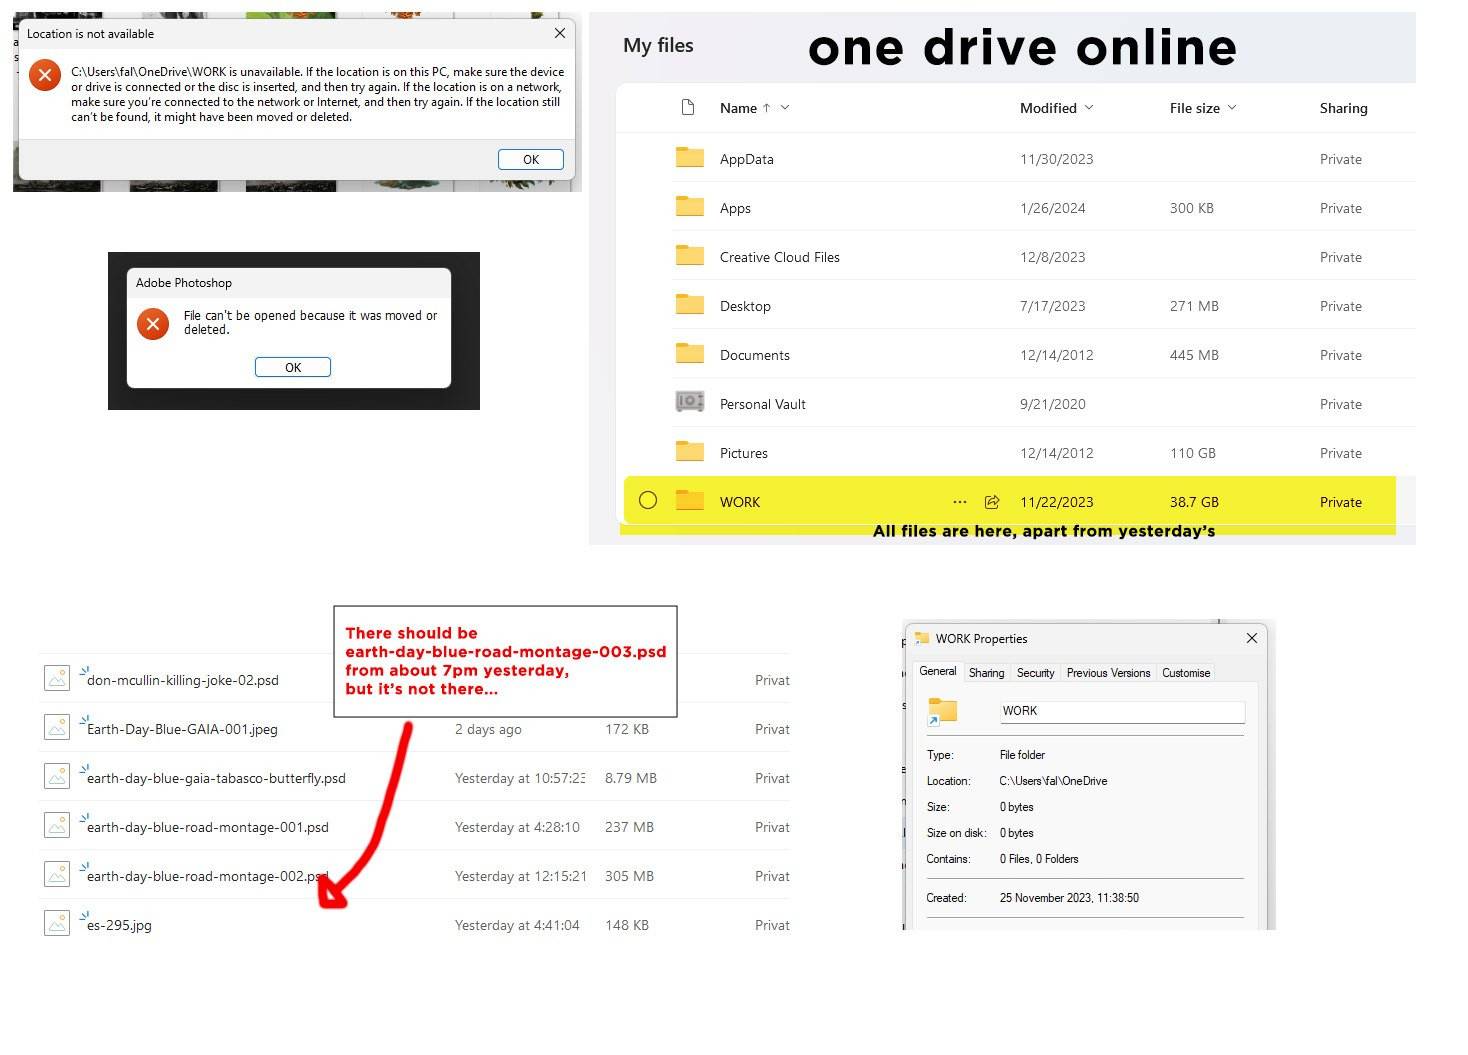Open the Pictures folder icon
The image size is (1468, 1055).
[690, 451]
